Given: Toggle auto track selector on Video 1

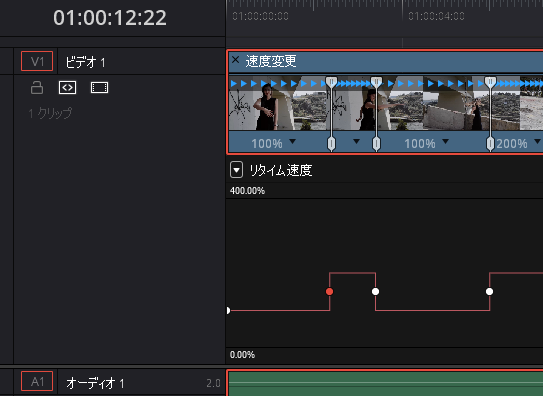Looking at the screenshot, I should click(x=68, y=88).
